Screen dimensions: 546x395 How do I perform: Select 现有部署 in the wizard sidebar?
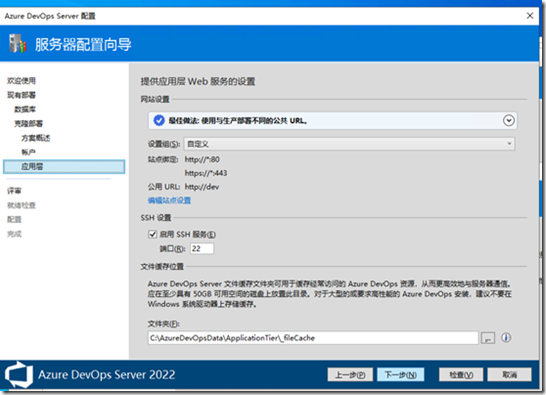21,95
